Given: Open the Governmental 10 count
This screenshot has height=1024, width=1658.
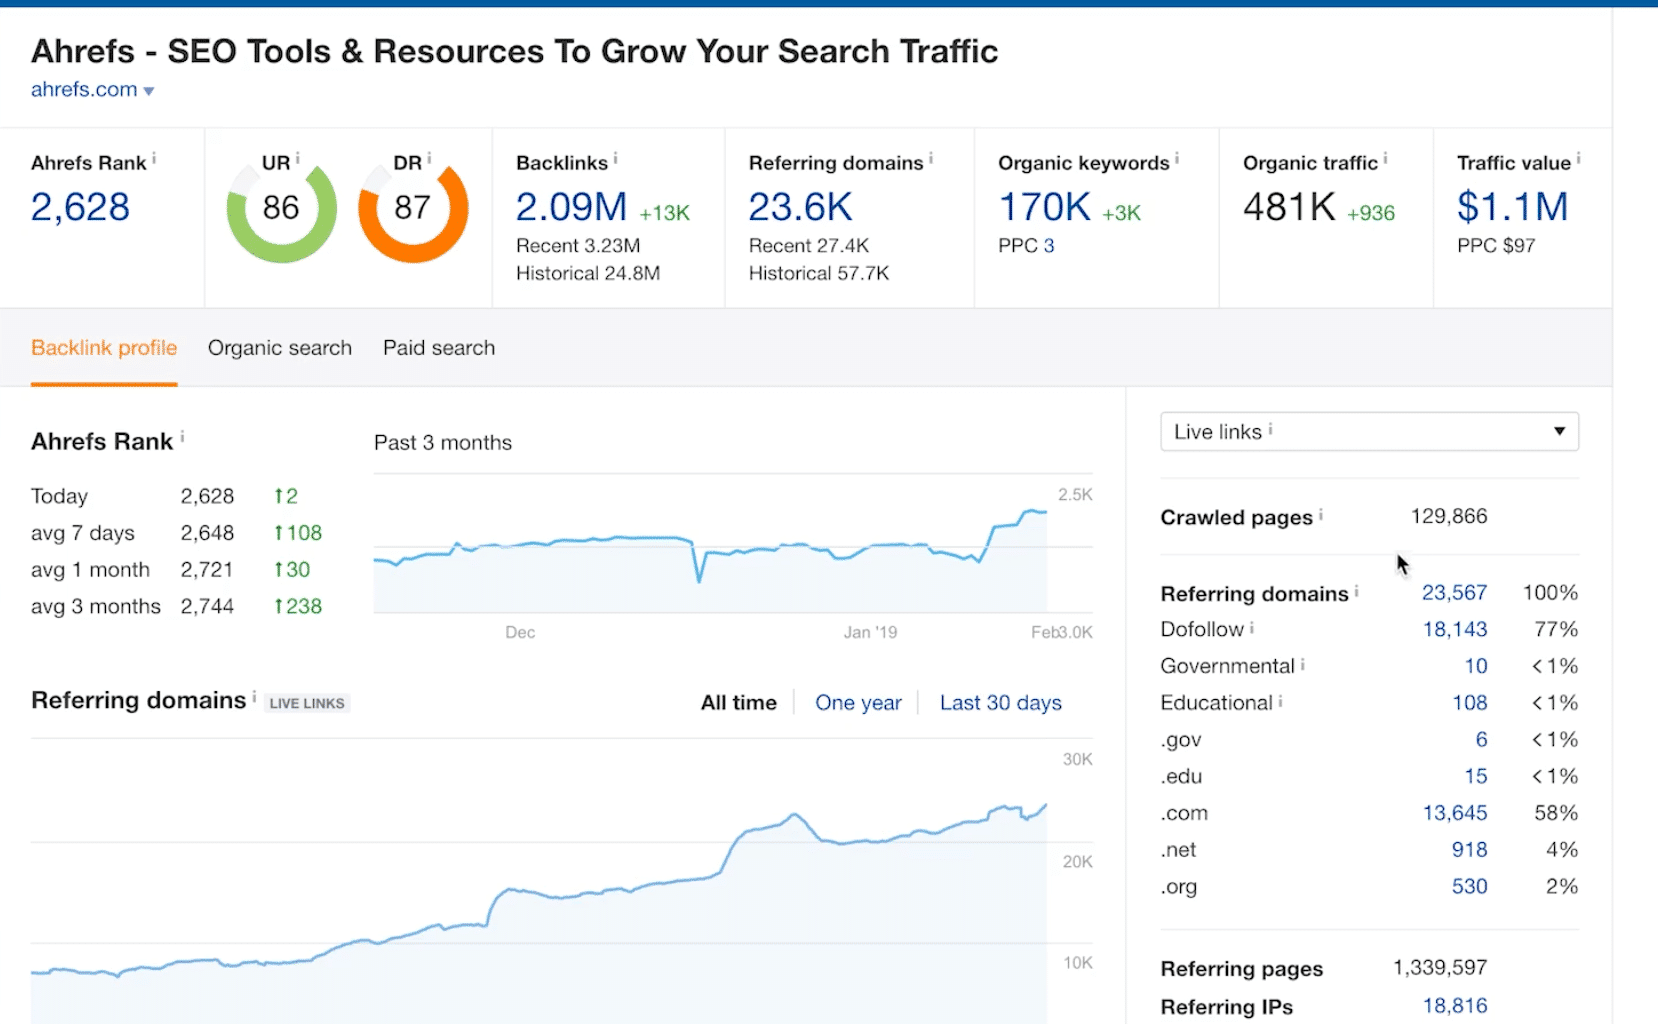Looking at the screenshot, I should tap(1476, 666).
